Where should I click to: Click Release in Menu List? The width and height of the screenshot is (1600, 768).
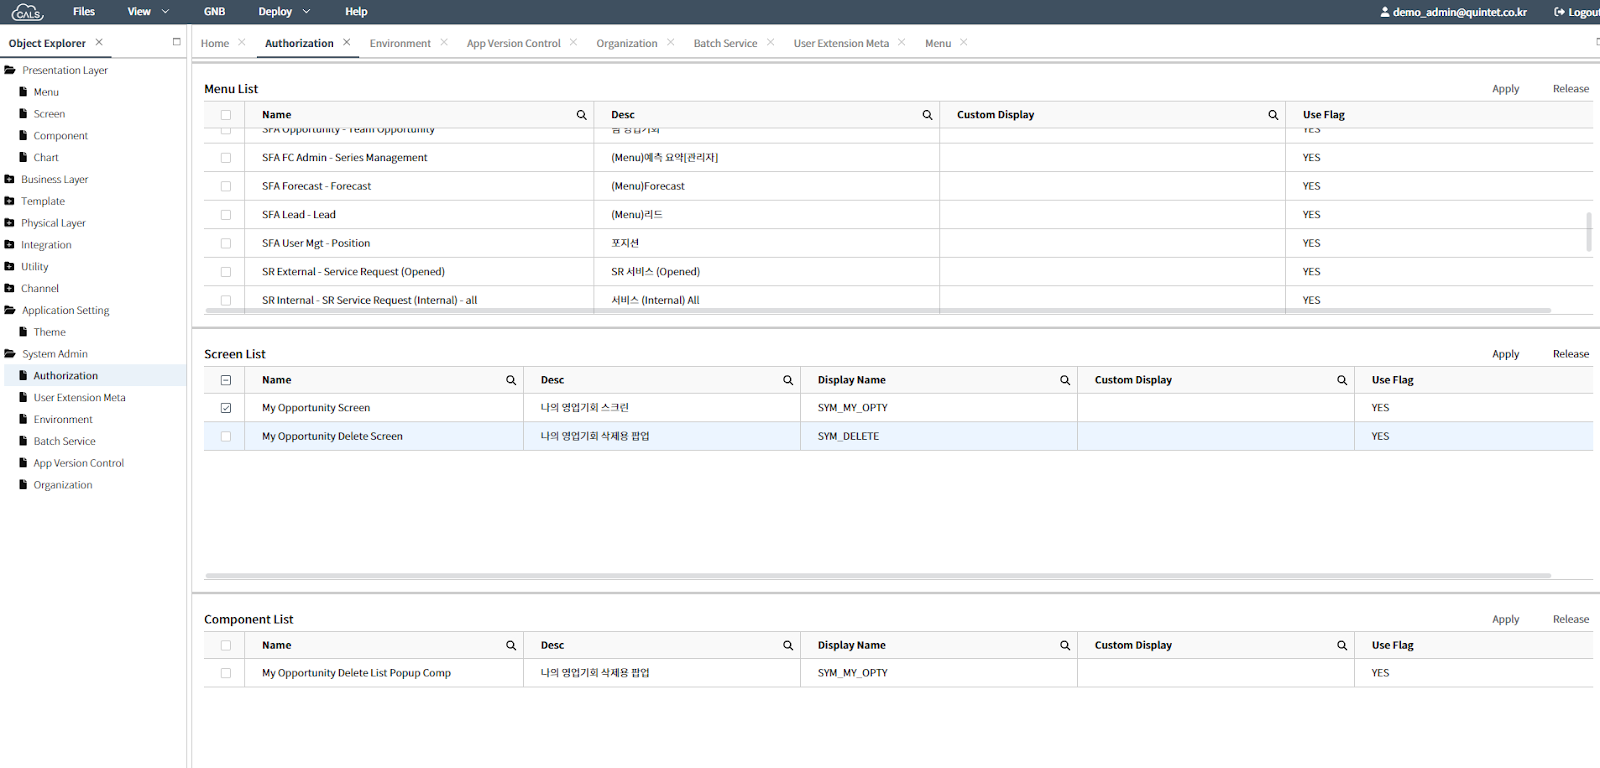[1570, 89]
